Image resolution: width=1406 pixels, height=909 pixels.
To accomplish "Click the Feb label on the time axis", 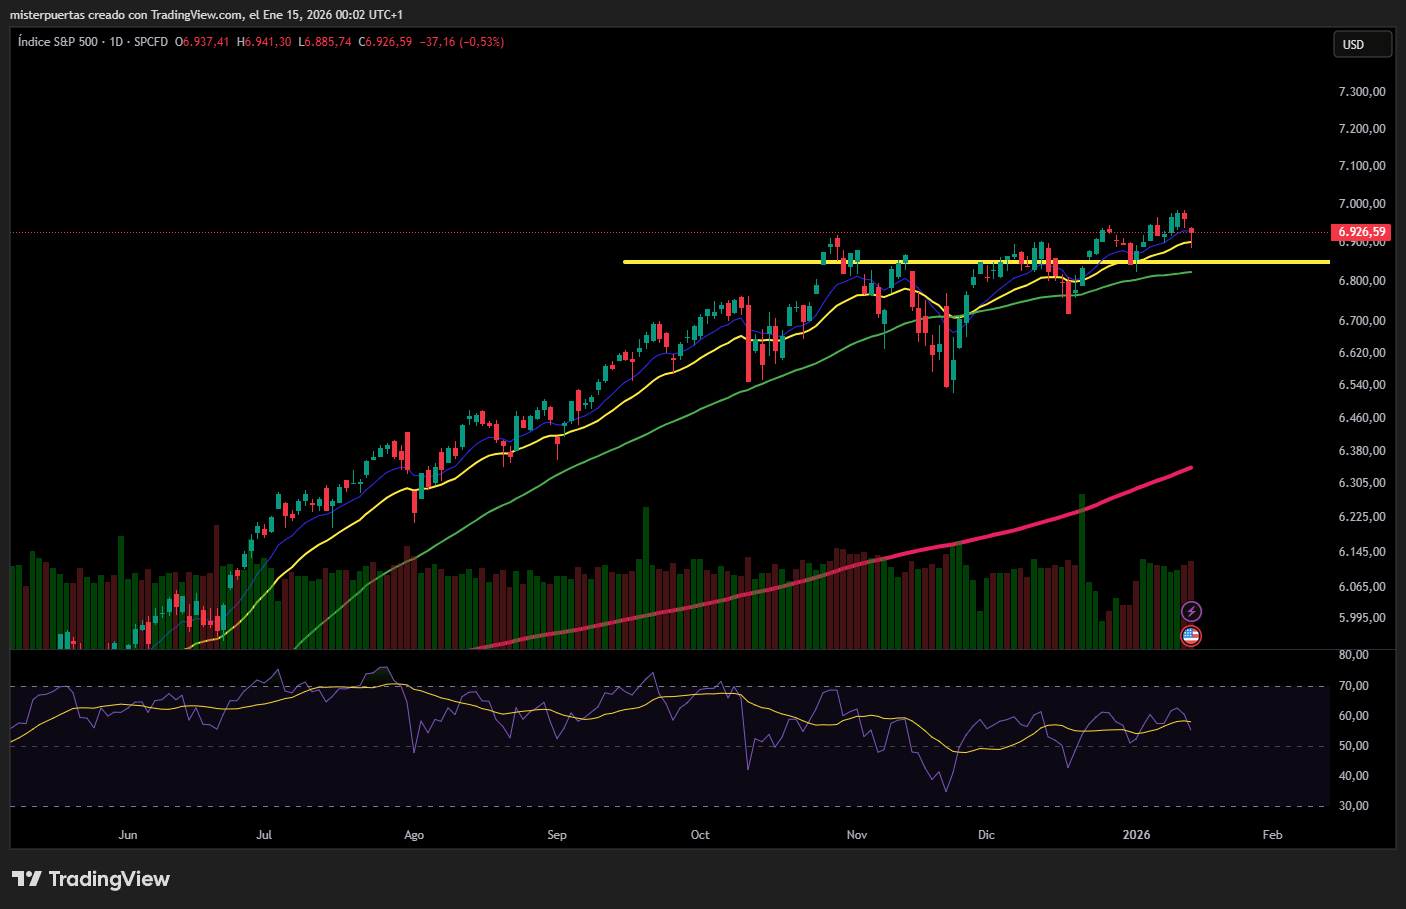I will tap(1273, 835).
